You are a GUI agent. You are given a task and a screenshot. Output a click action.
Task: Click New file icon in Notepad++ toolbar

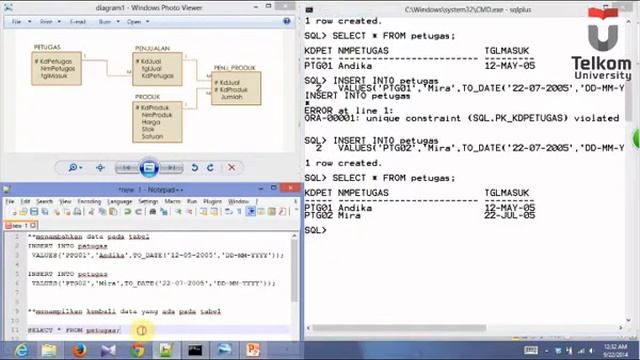coord(13,211)
